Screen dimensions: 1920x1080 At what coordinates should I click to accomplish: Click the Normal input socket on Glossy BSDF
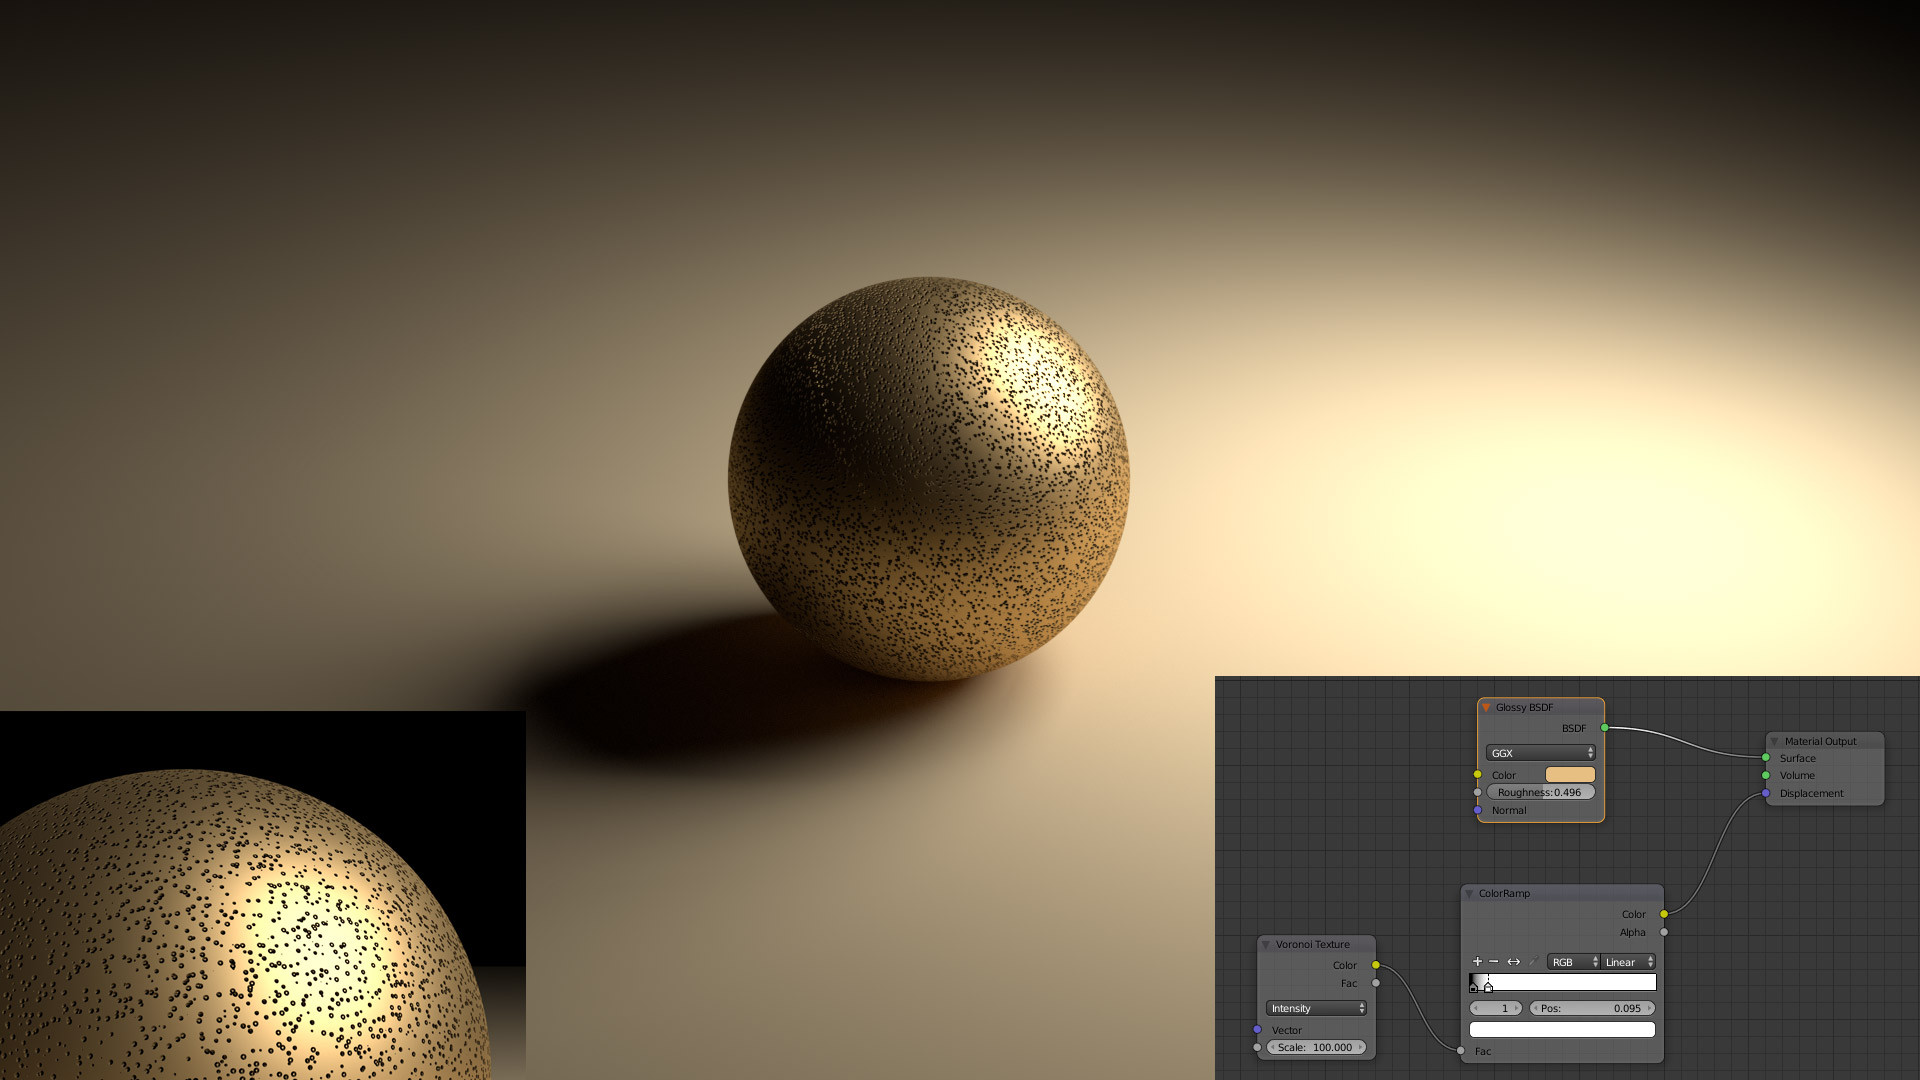point(1478,810)
